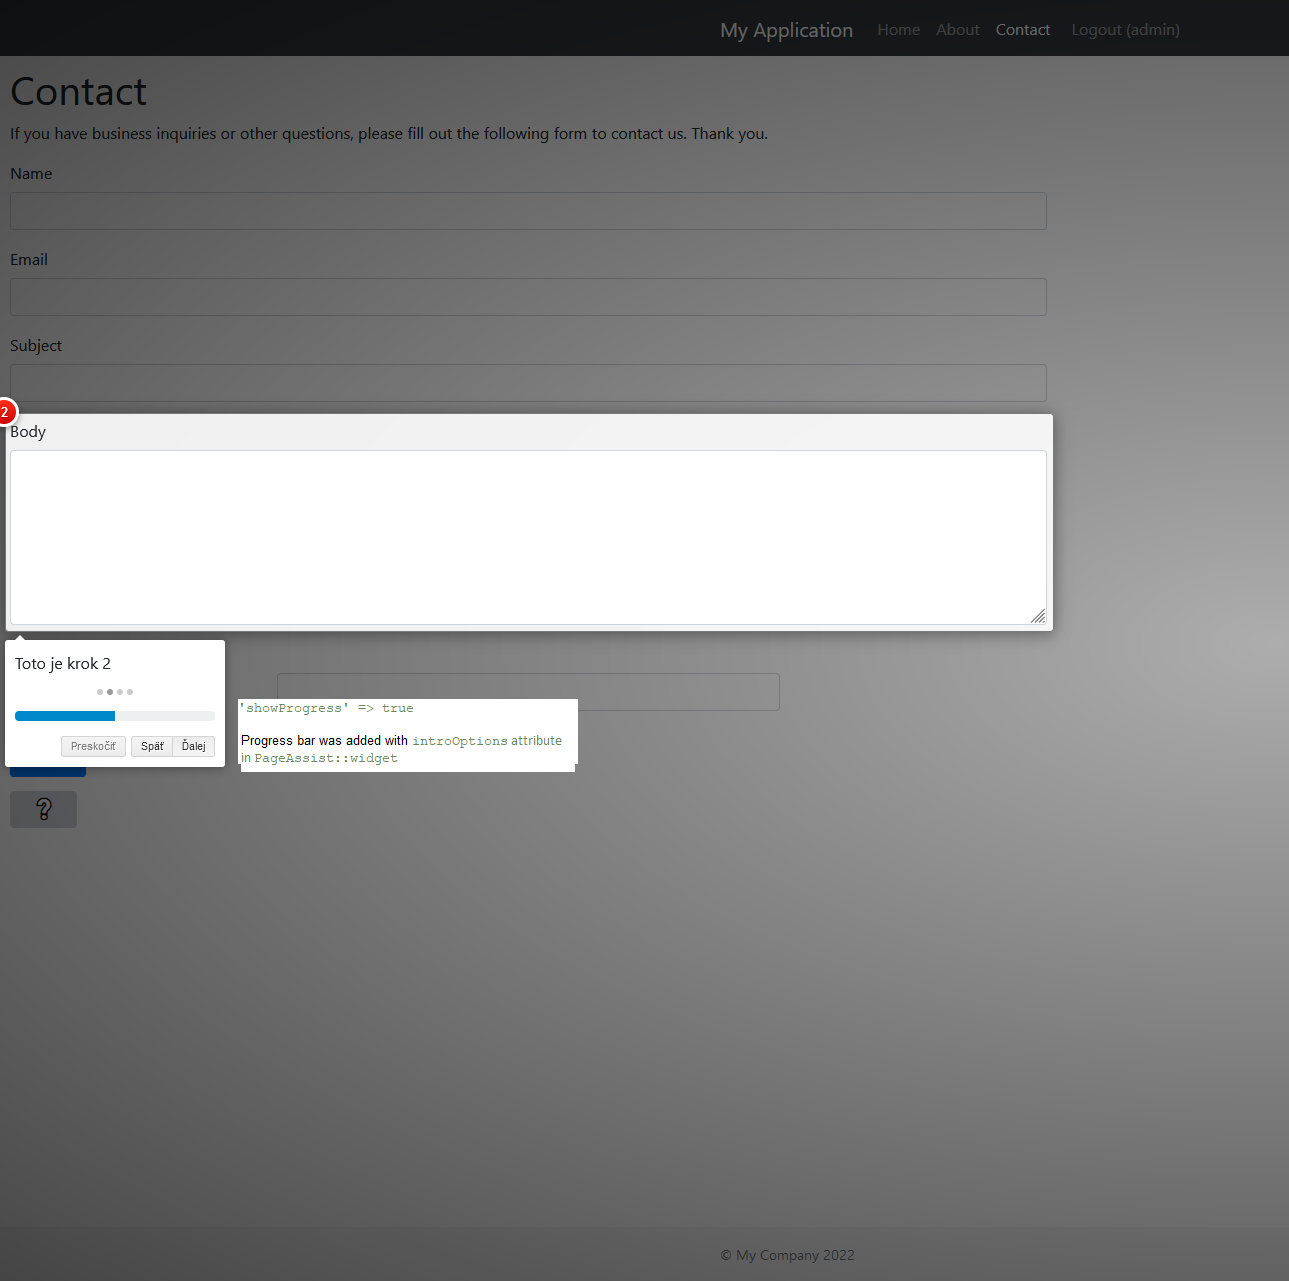Open the Home navigation link
This screenshot has width=1289, height=1281.
898,30
